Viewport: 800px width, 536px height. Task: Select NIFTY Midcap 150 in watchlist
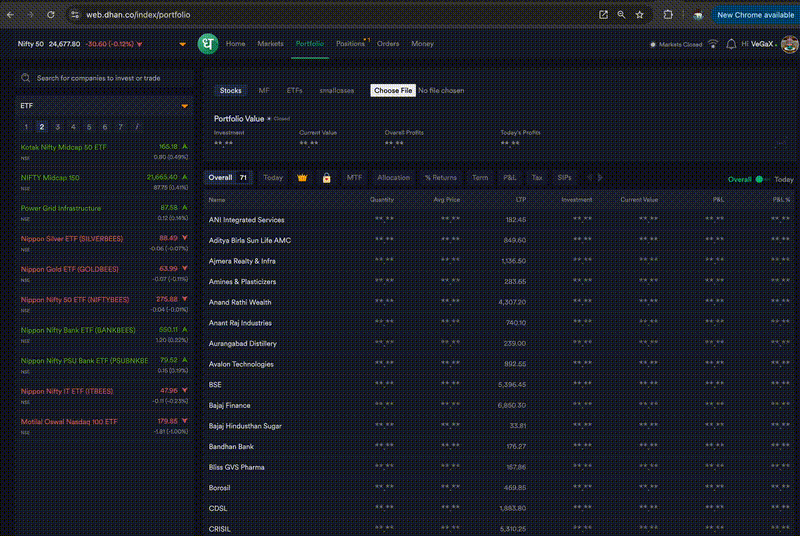104,182
